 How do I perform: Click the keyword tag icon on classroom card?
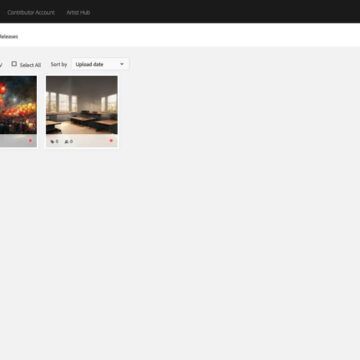click(x=52, y=142)
